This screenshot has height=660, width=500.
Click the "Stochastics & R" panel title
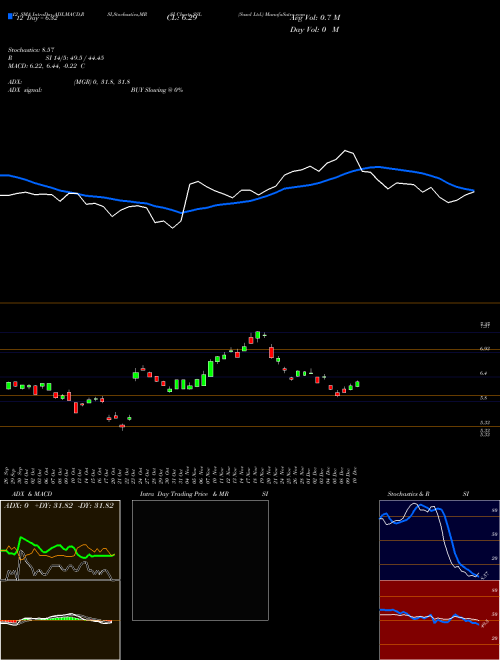408,494
